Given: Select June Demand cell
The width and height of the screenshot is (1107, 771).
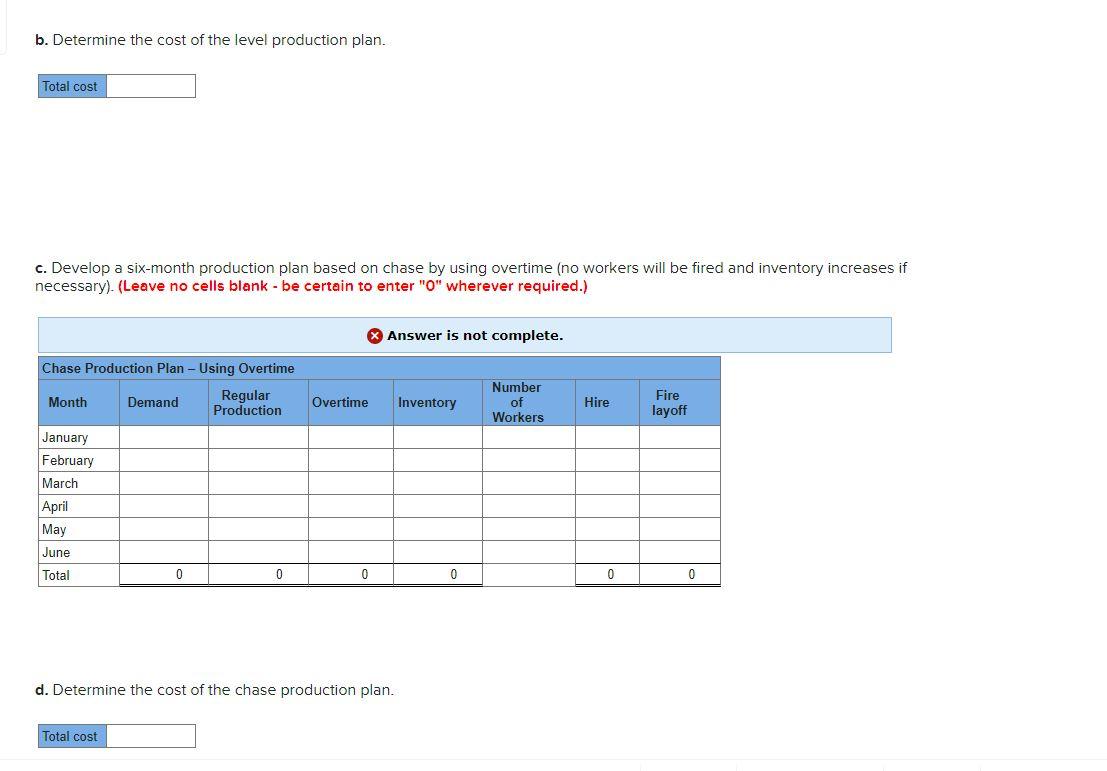Looking at the screenshot, I should coord(164,552).
